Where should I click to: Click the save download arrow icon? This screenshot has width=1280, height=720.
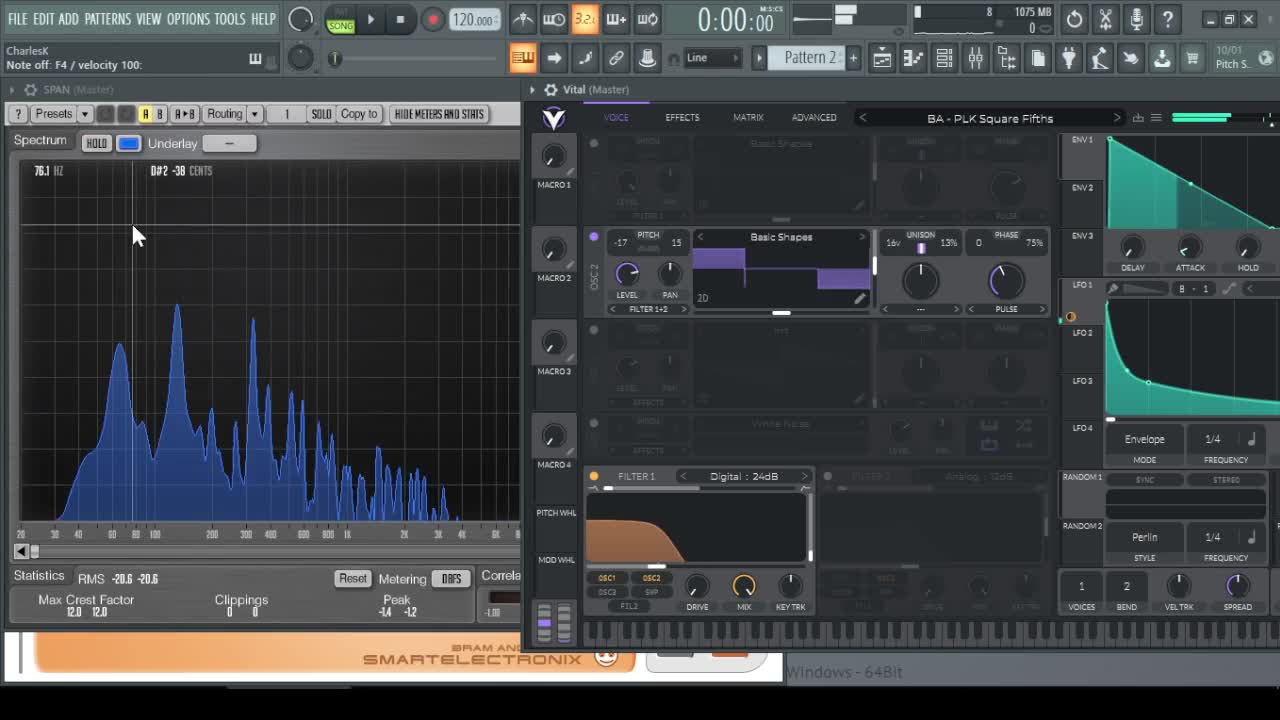pos(1162,58)
